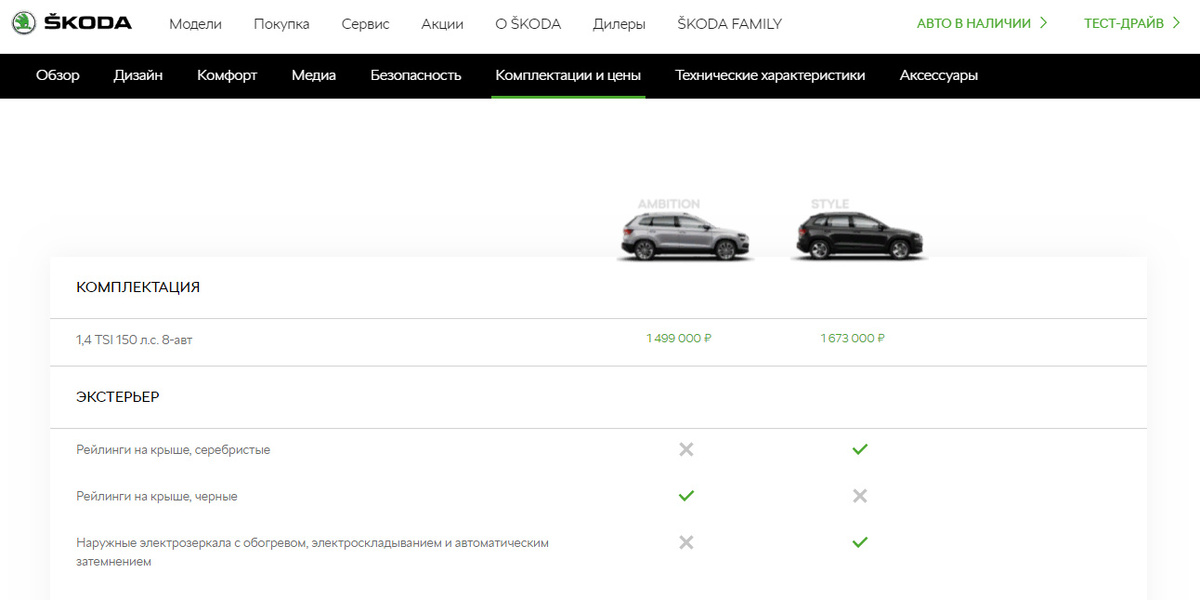Click the КОМПЛЕКТАЦИЯ section heading
Viewport: 1200px width, 600px height.
(138, 287)
